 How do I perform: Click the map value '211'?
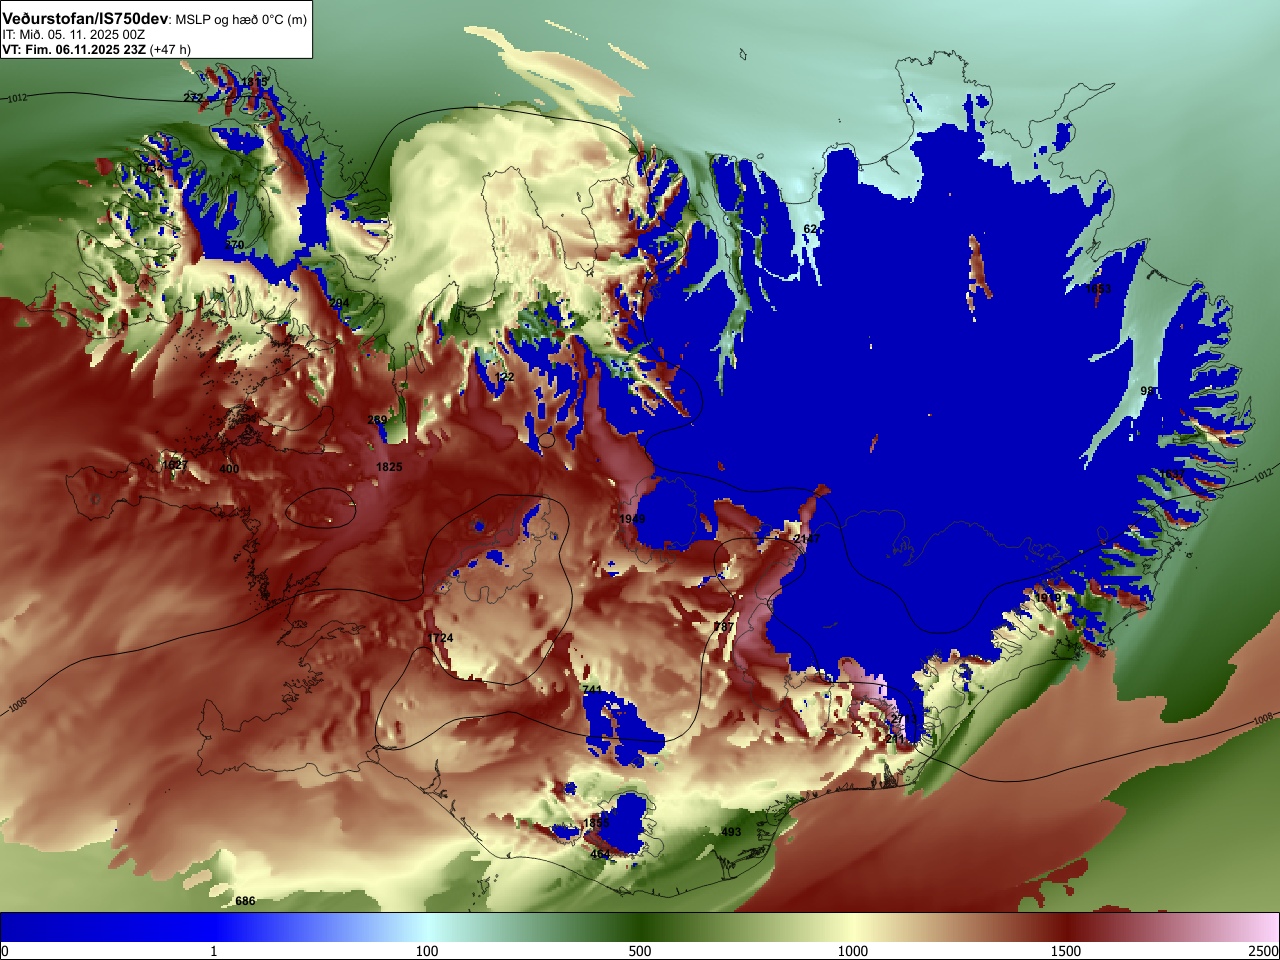pos(895,739)
